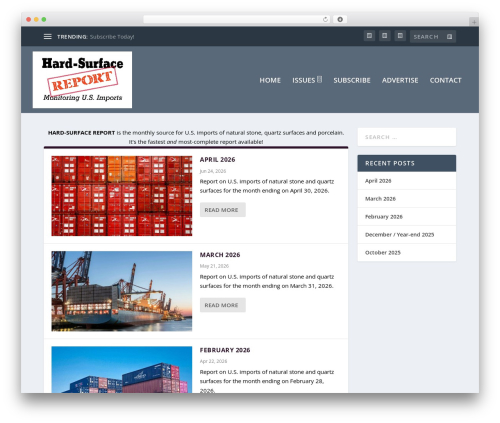Viewport: 500px width, 423px height.
Task: Open the ADVERTISE page
Action: 400,80
